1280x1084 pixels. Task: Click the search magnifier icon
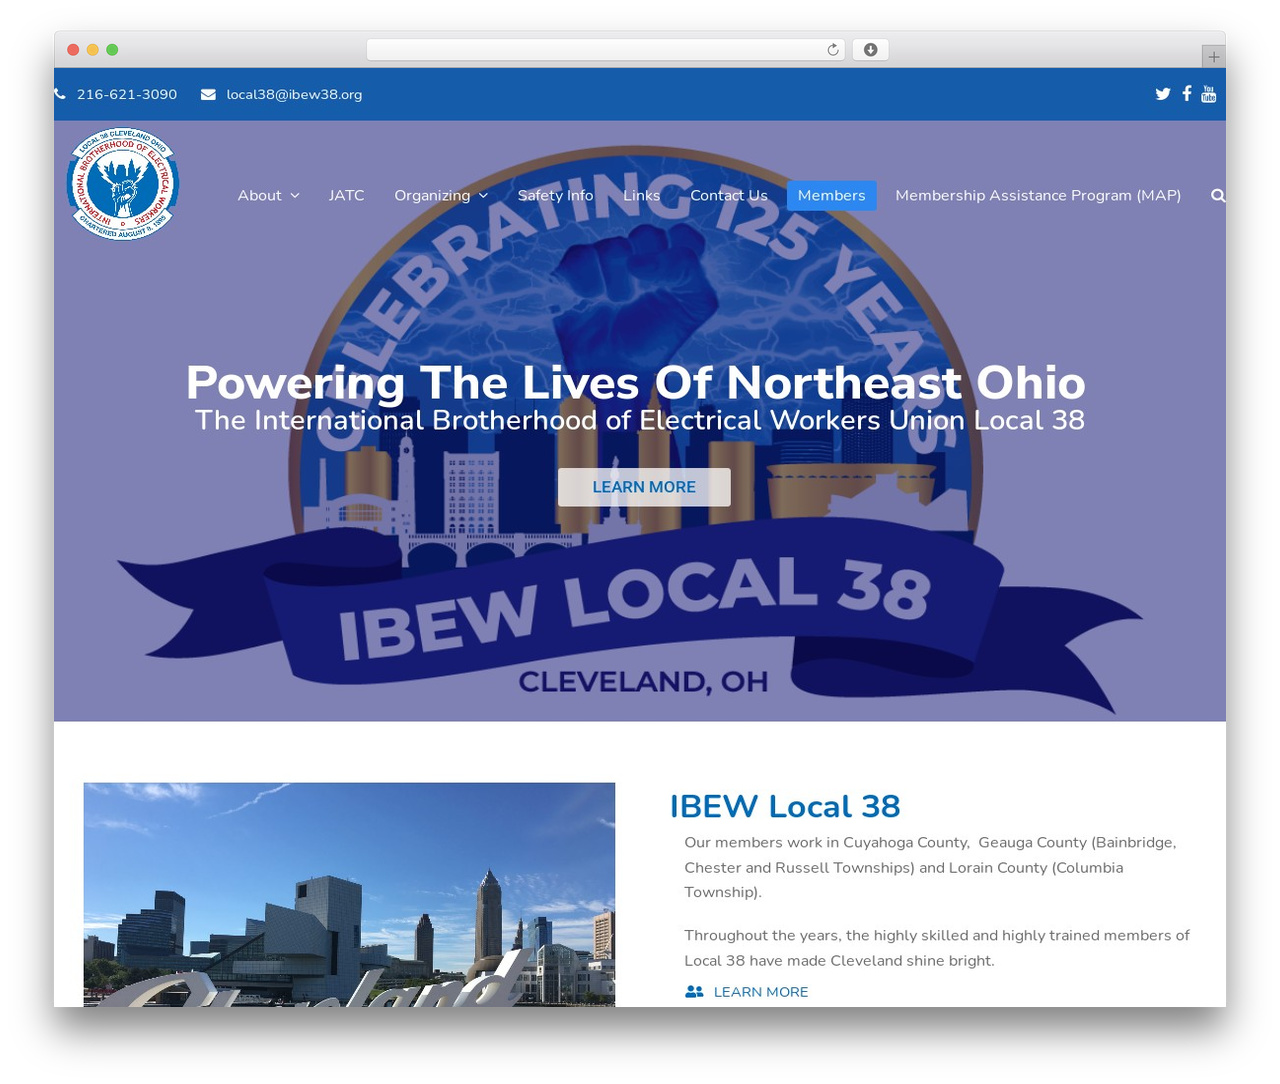tap(1218, 196)
